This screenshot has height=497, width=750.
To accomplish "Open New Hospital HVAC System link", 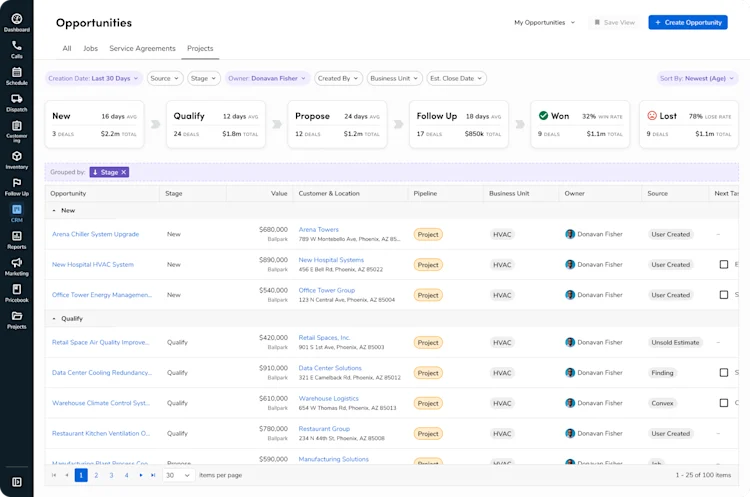I will pyautogui.click(x=93, y=265).
